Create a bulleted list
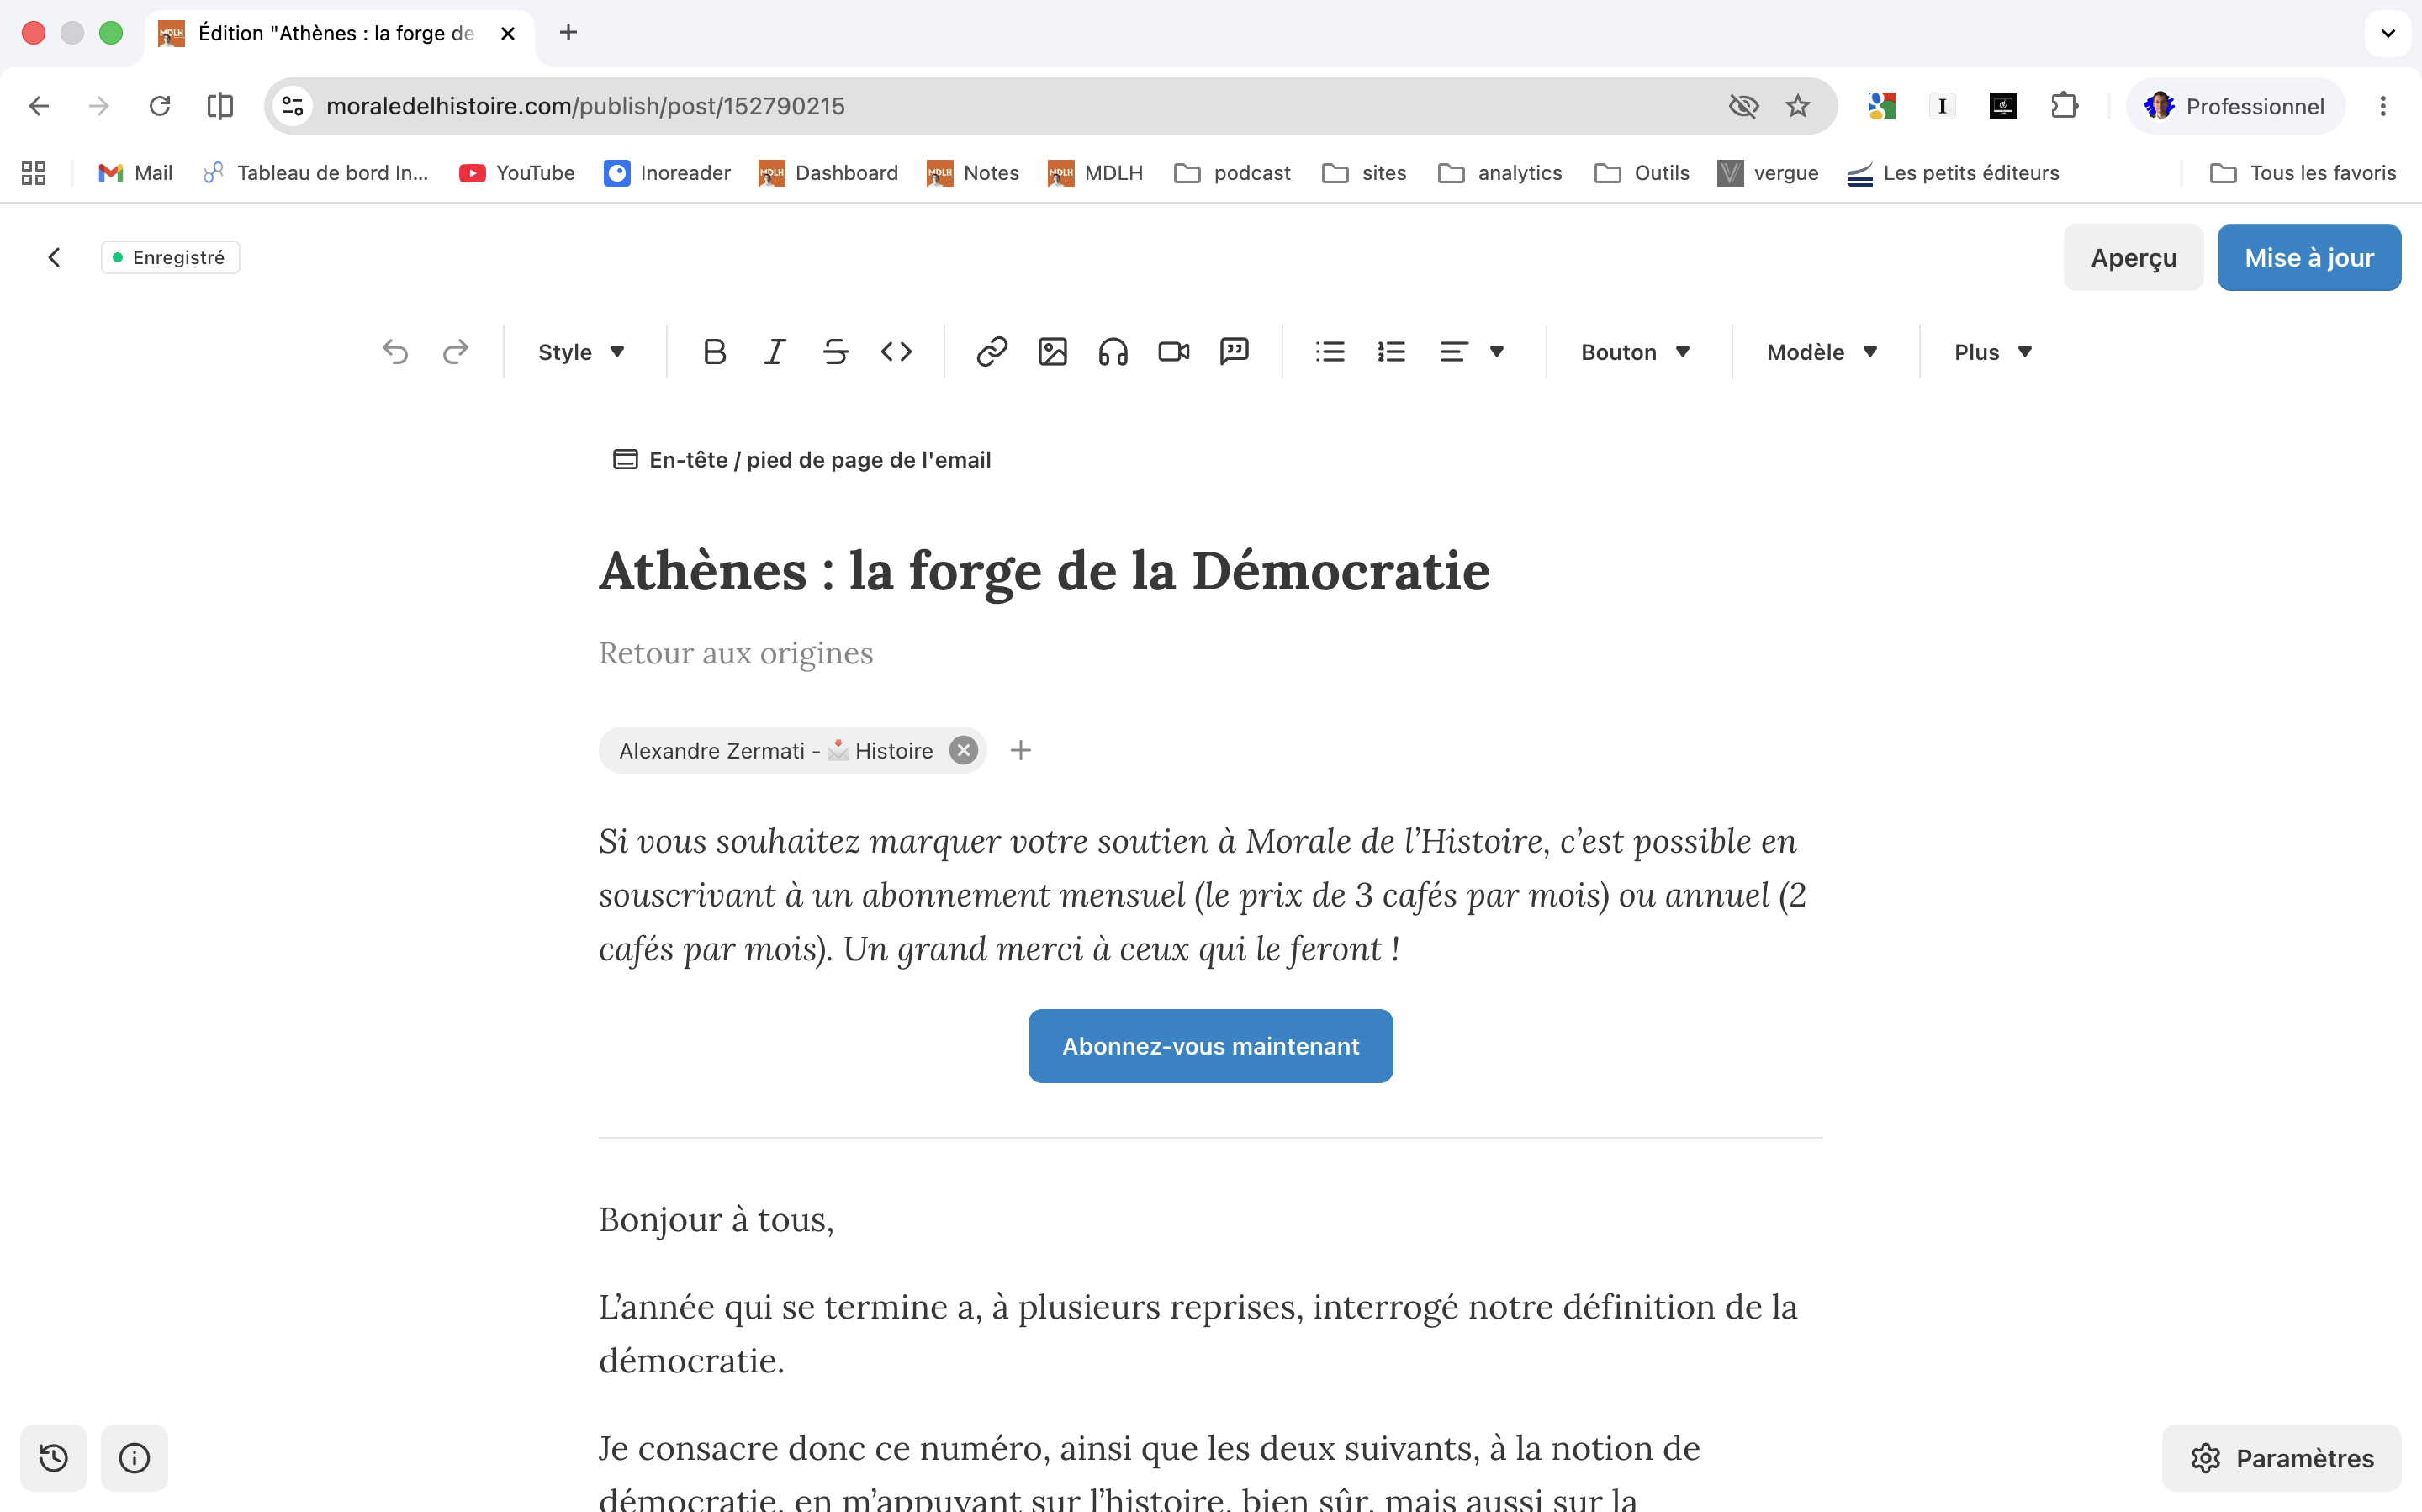 coord(1330,352)
